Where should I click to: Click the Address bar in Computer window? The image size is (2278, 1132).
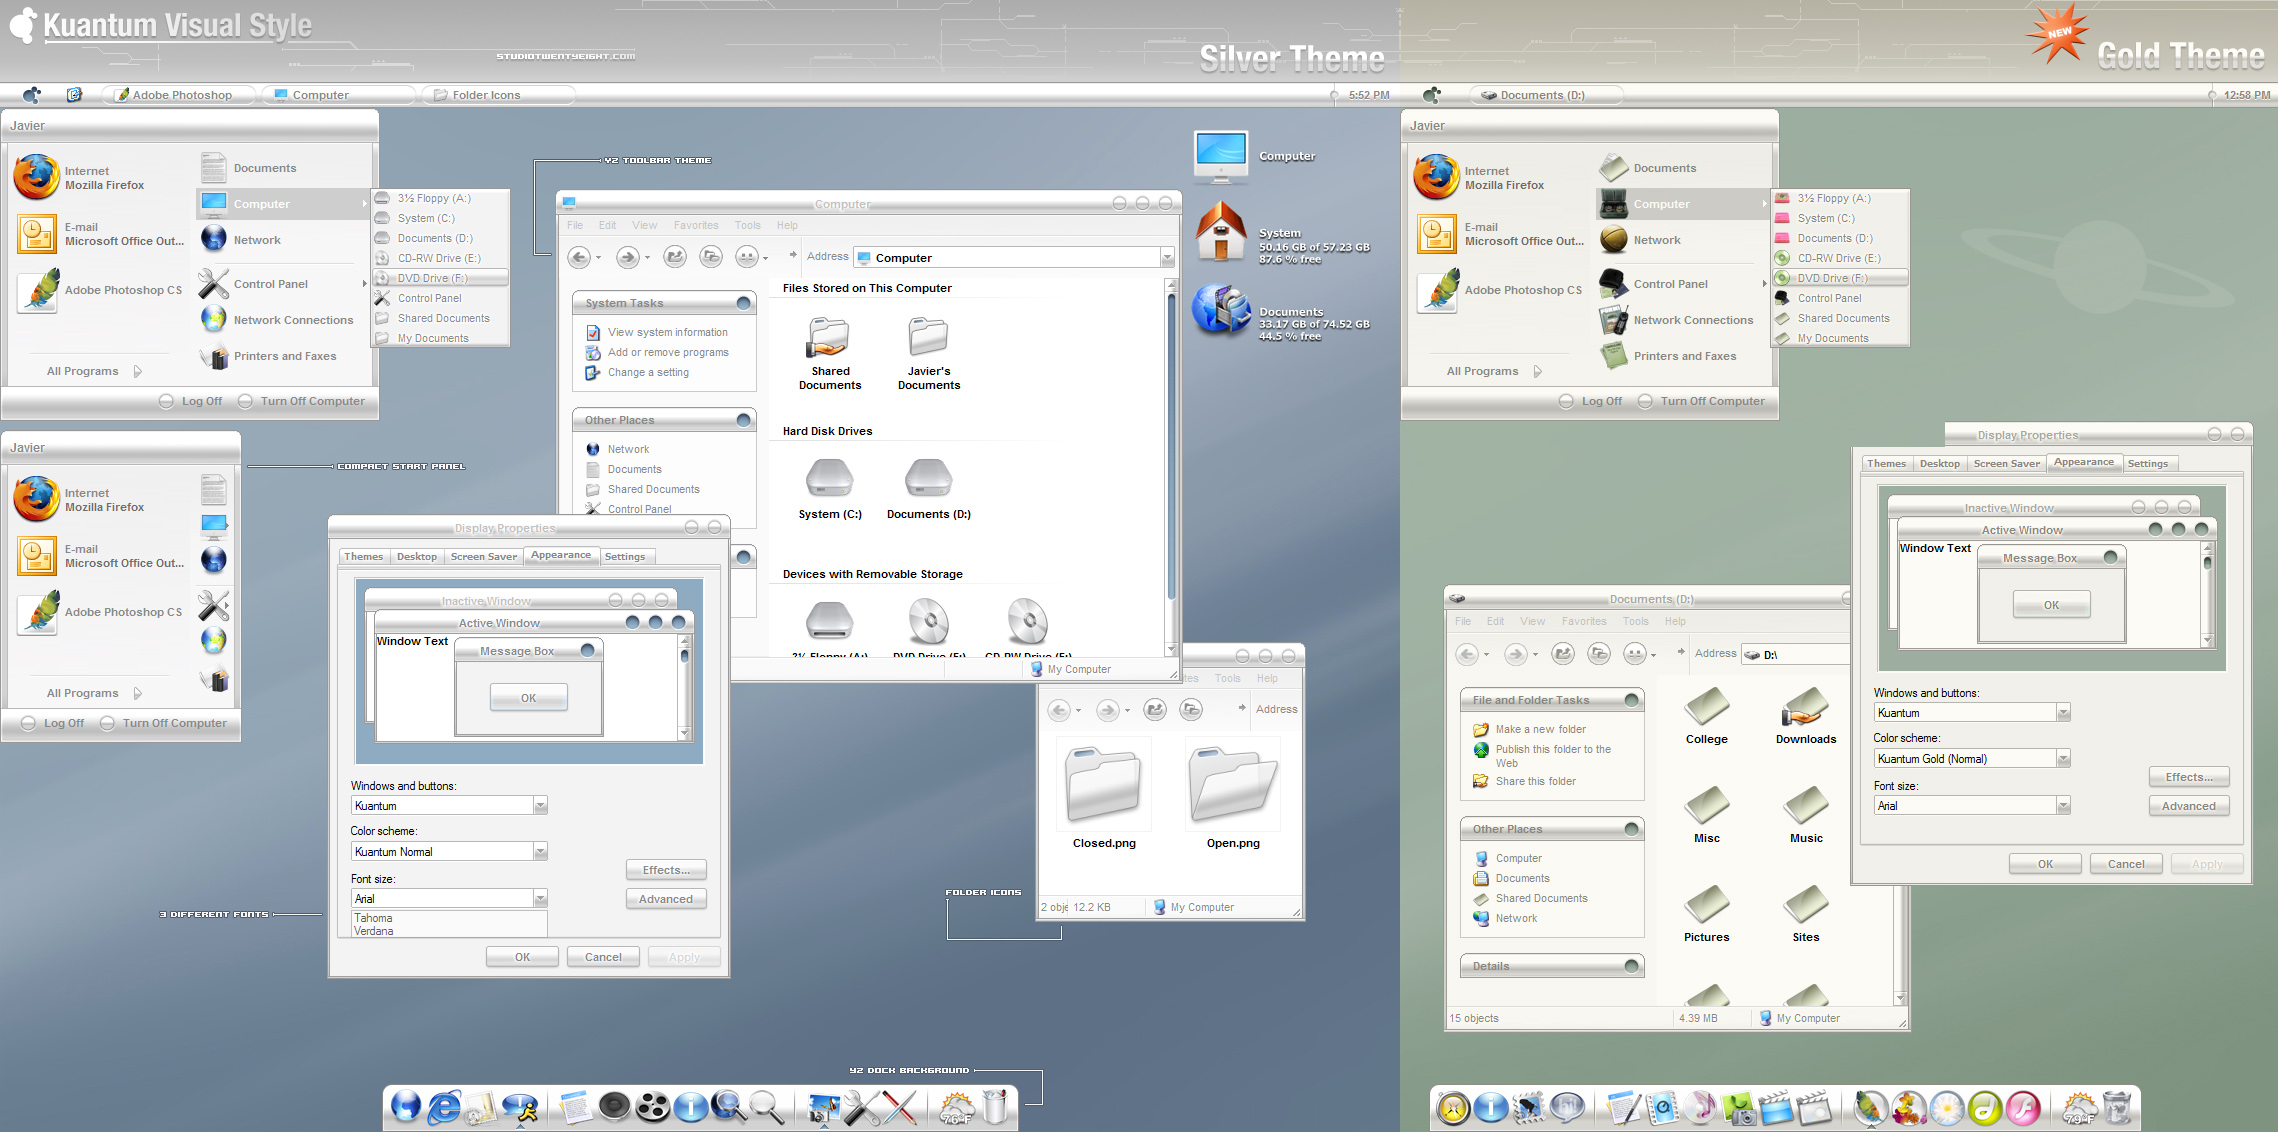coord(1017,259)
